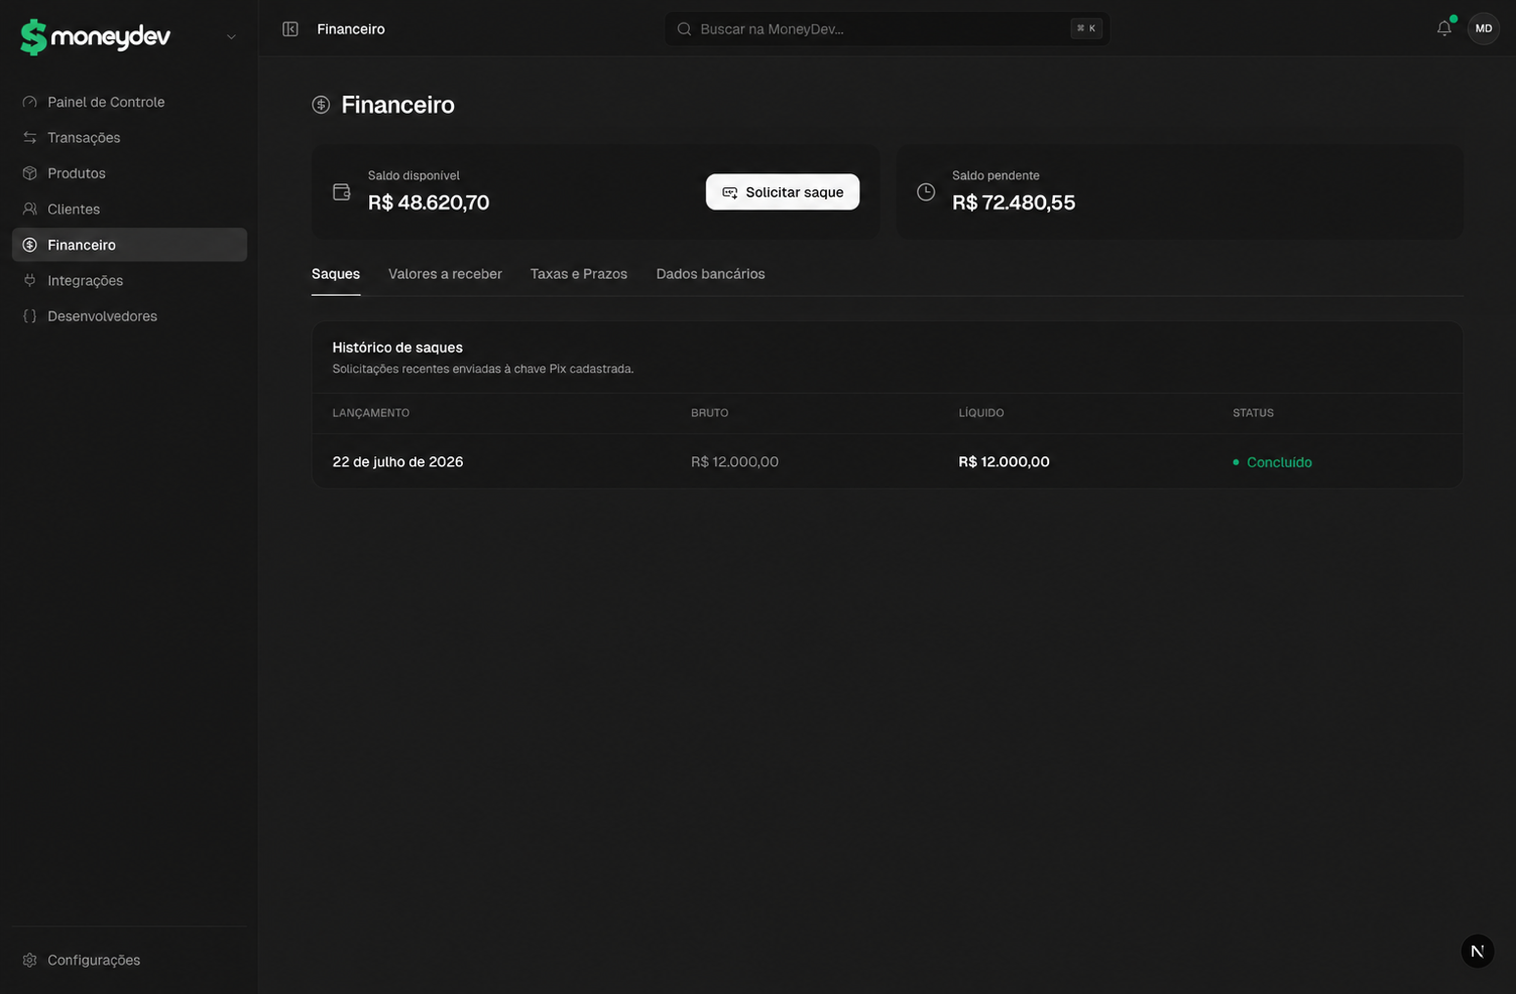
Task: Open the MD user avatar menu
Action: pyautogui.click(x=1484, y=29)
